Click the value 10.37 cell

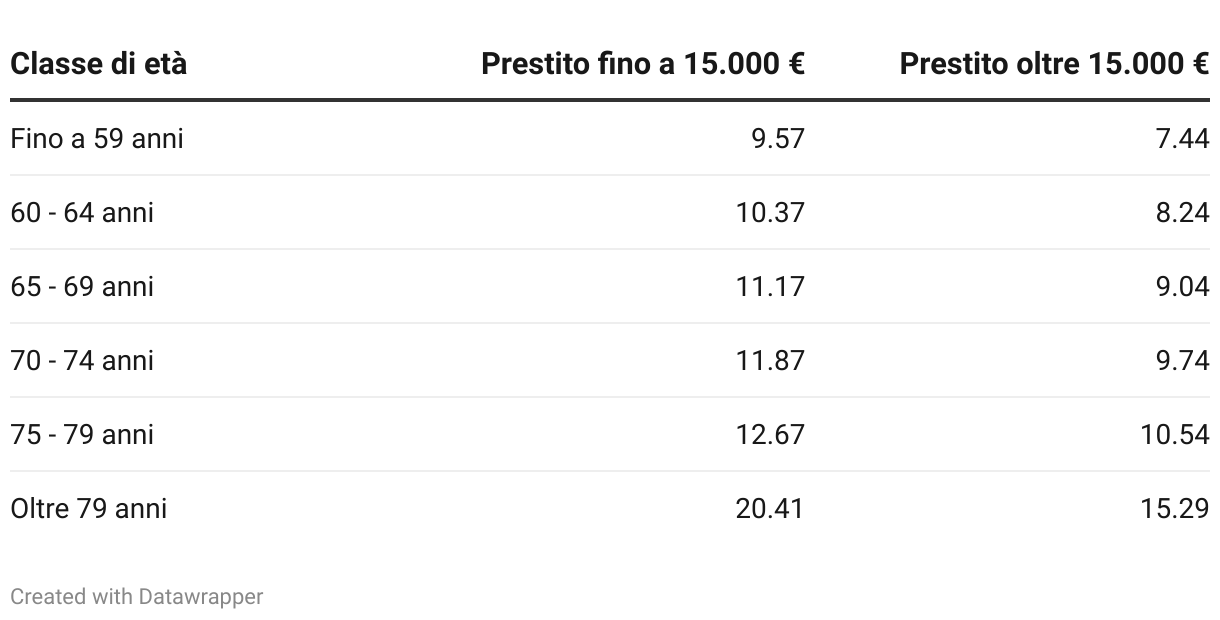[x=770, y=212]
